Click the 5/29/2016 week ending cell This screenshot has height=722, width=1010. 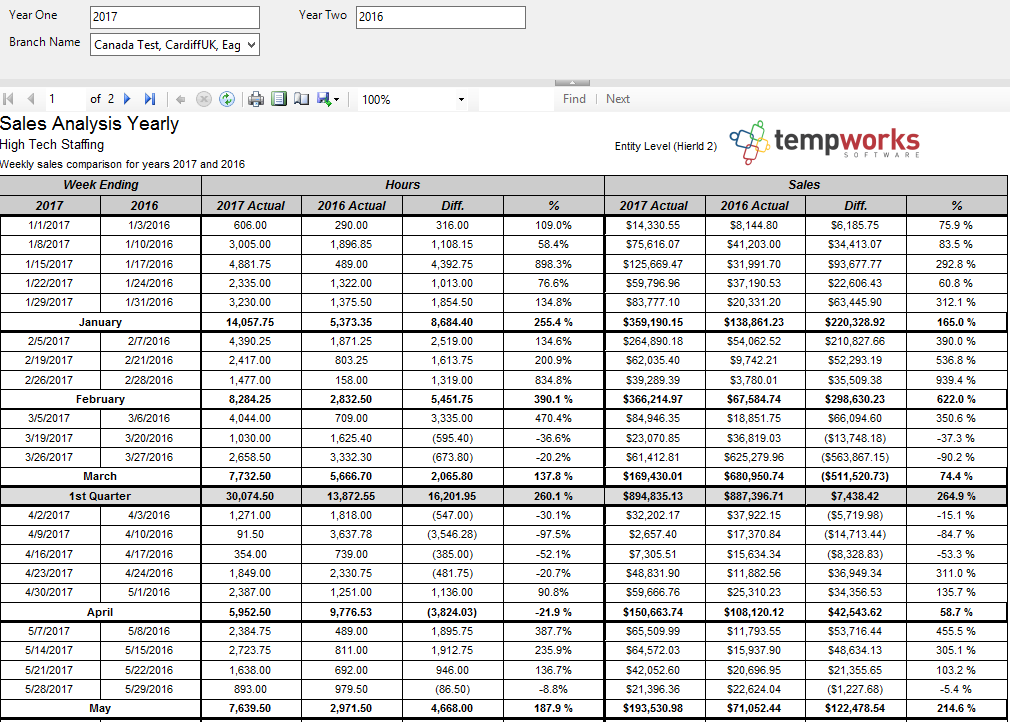click(x=149, y=689)
